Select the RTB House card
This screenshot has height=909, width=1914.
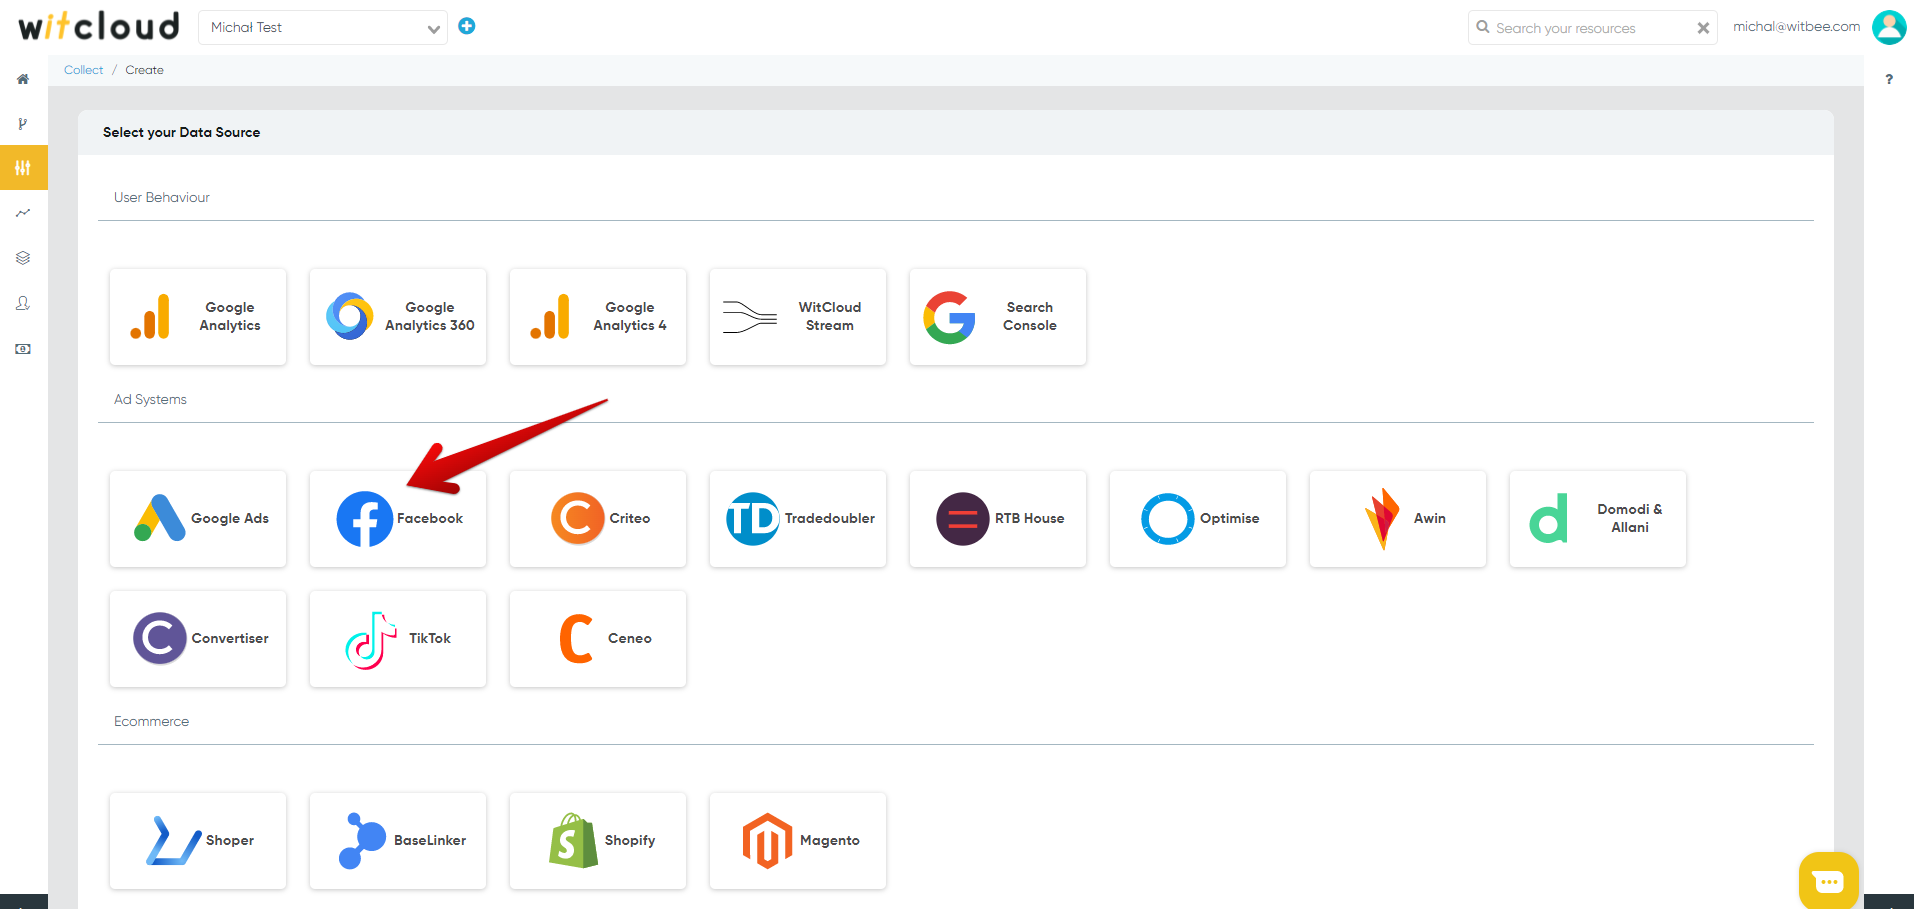tap(998, 519)
